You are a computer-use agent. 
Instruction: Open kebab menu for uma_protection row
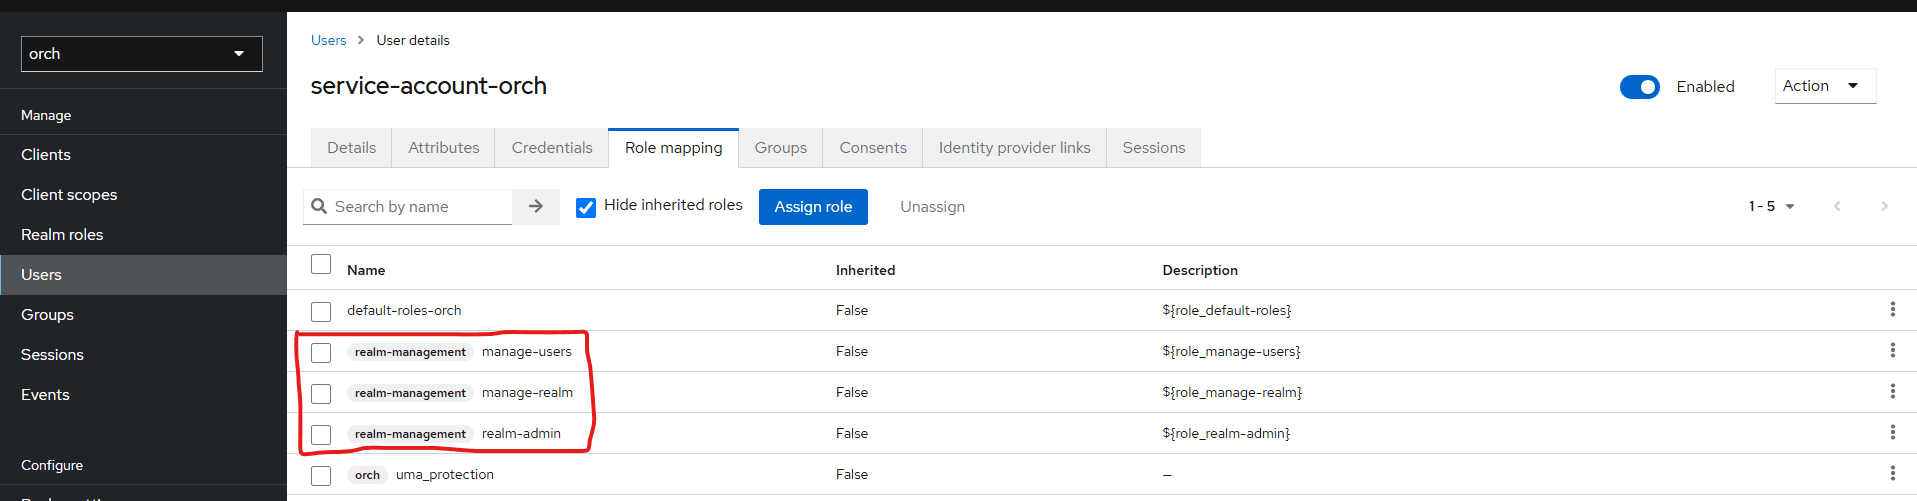tap(1892, 474)
